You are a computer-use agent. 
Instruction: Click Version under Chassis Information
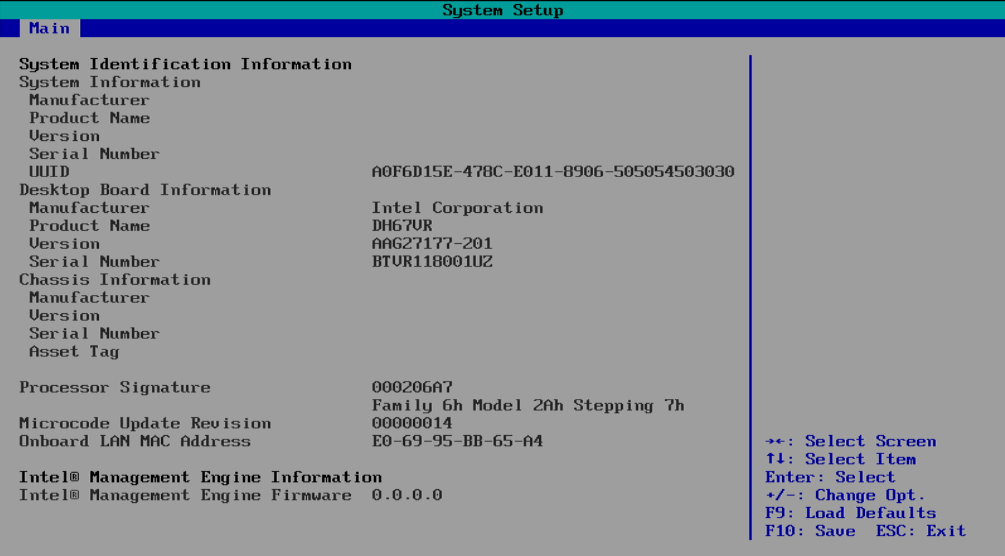click(x=64, y=316)
